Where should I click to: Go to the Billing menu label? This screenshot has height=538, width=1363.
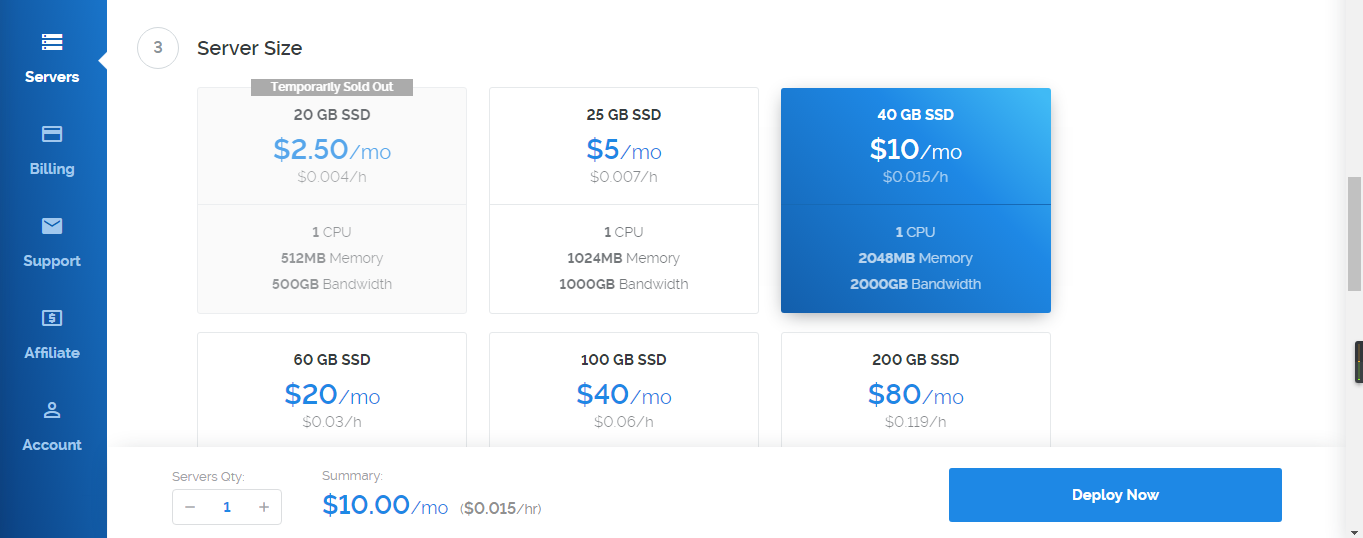click(x=52, y=169)
